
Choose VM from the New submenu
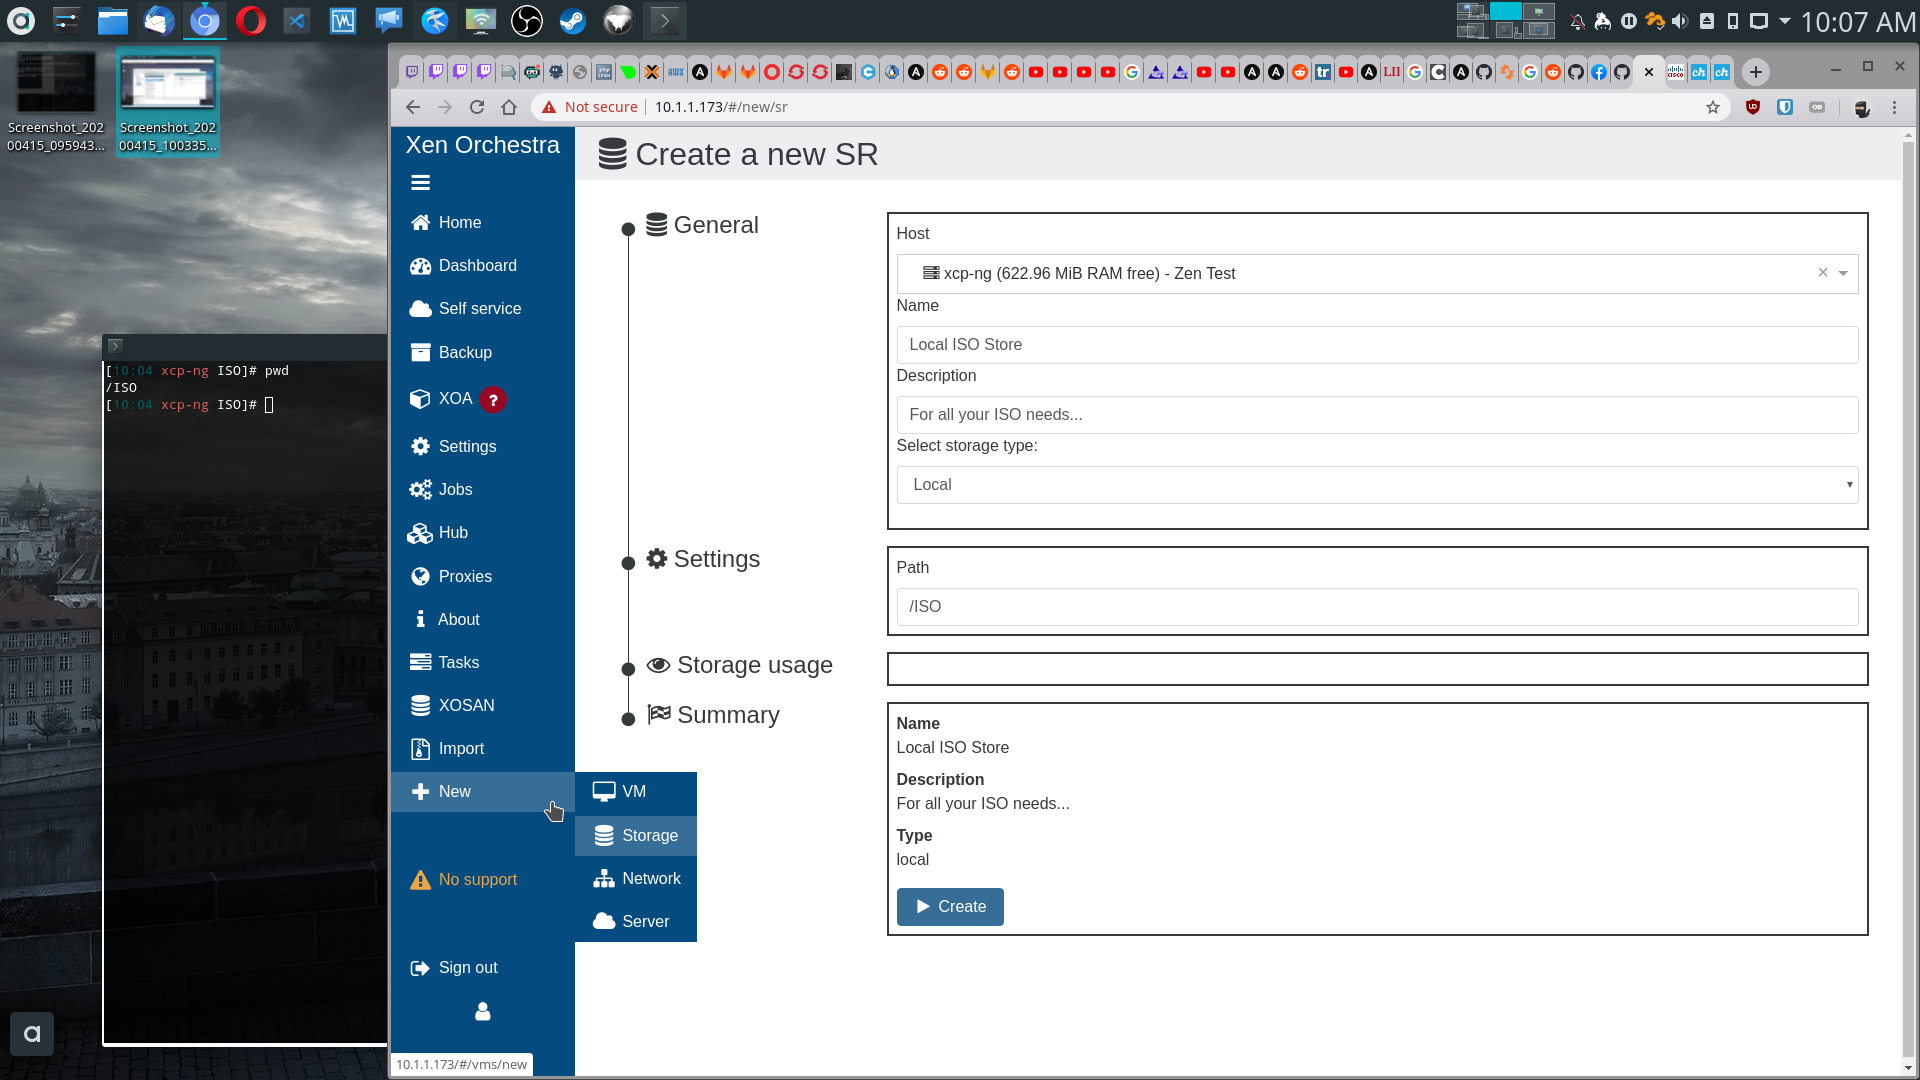coord(636,791)
